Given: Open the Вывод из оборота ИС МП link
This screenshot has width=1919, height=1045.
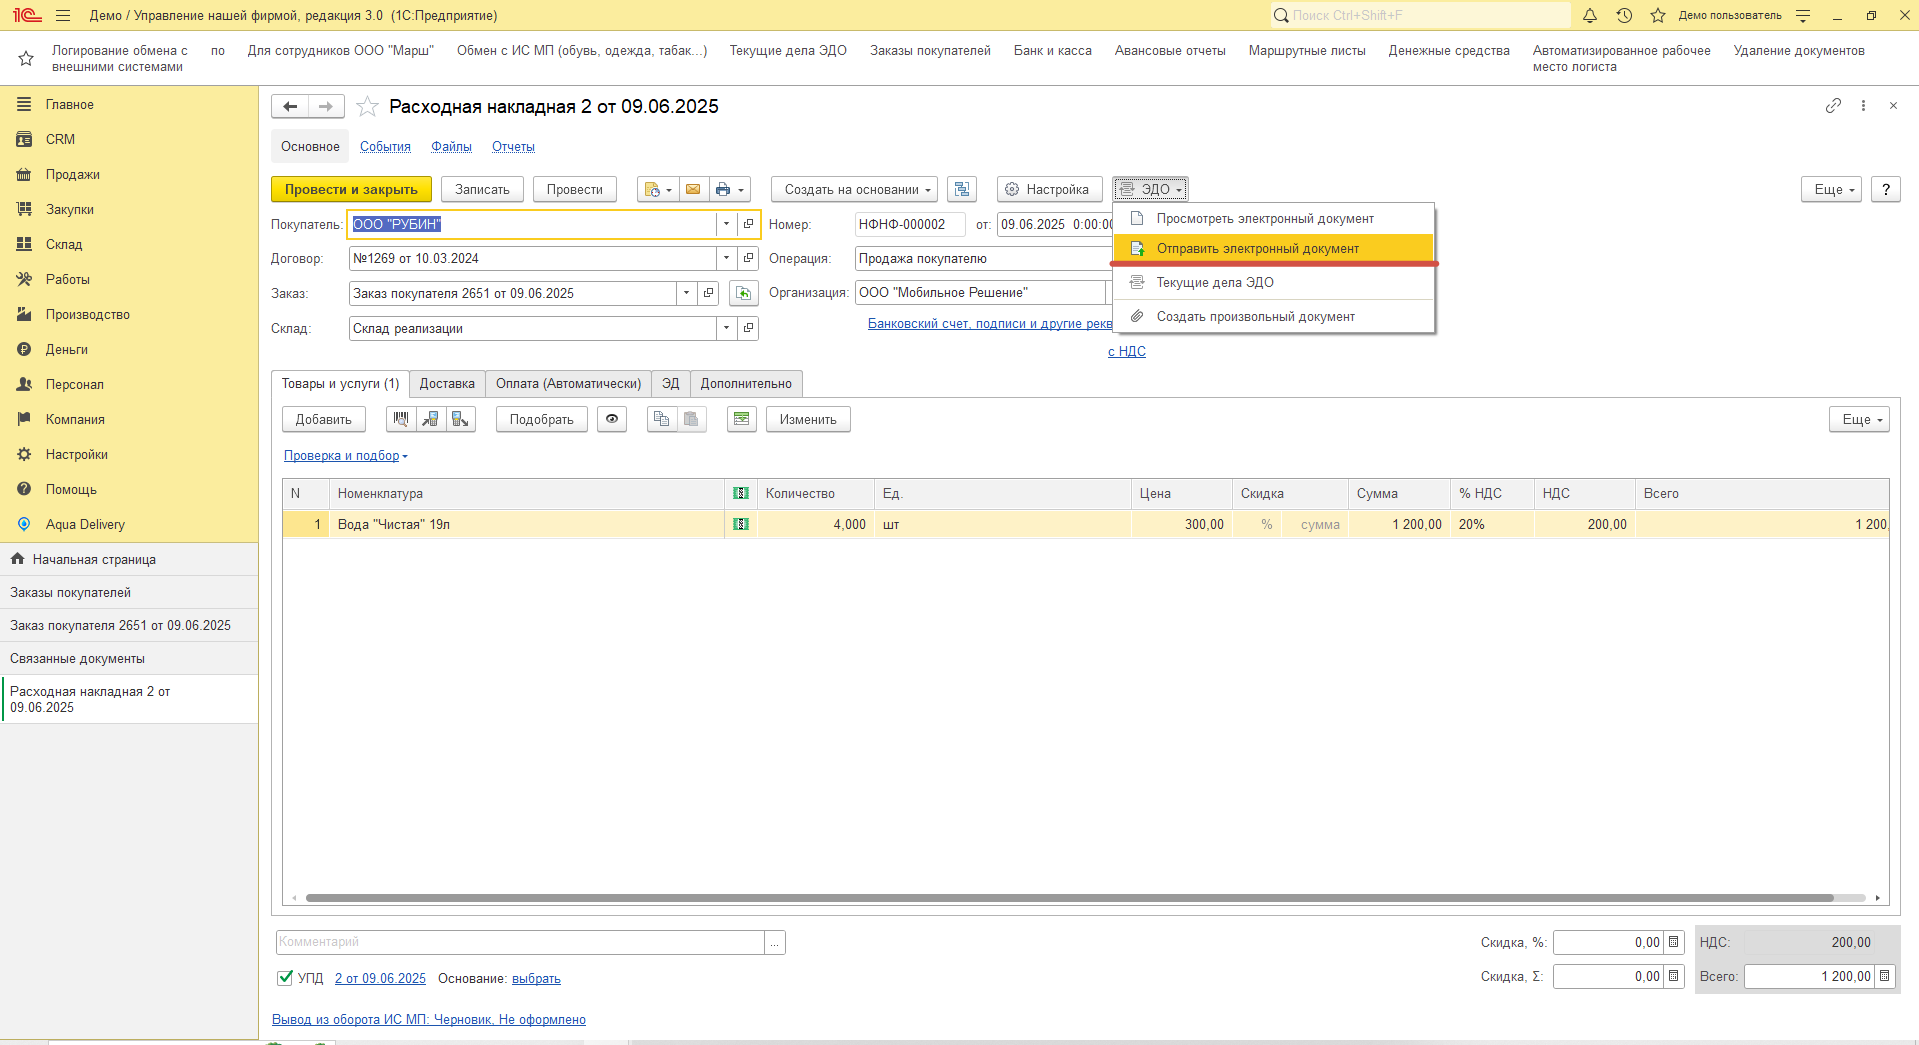Looking at the screenshot, I should 429,1019.
